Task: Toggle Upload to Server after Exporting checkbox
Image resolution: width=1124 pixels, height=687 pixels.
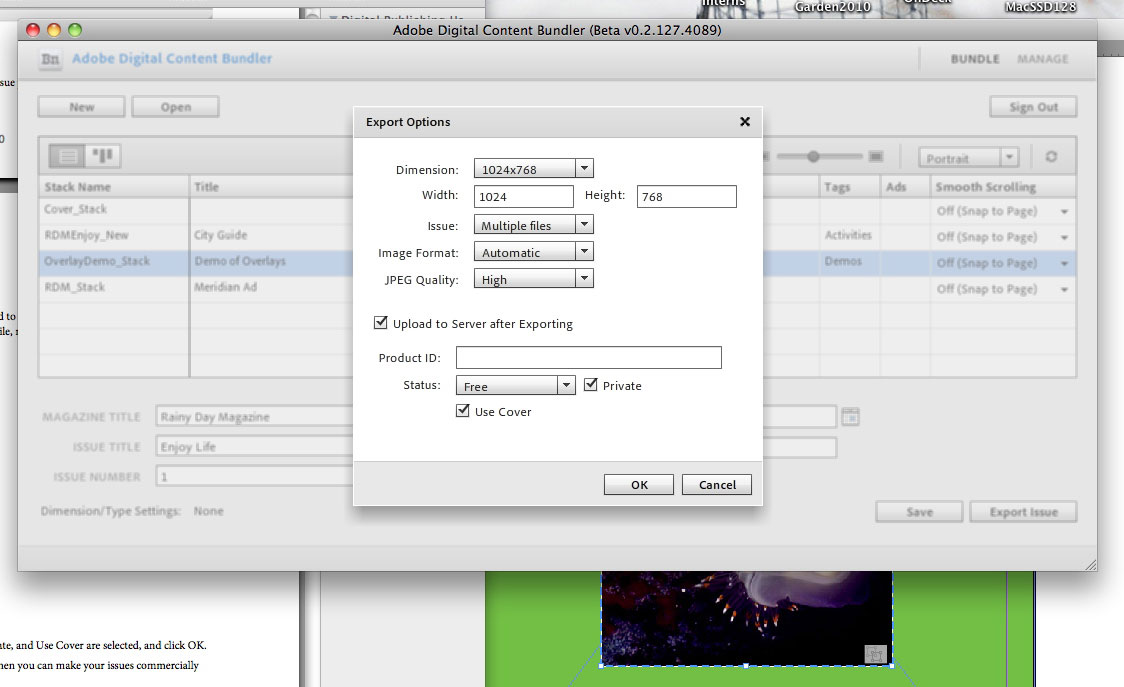Action: click(381, 323)
